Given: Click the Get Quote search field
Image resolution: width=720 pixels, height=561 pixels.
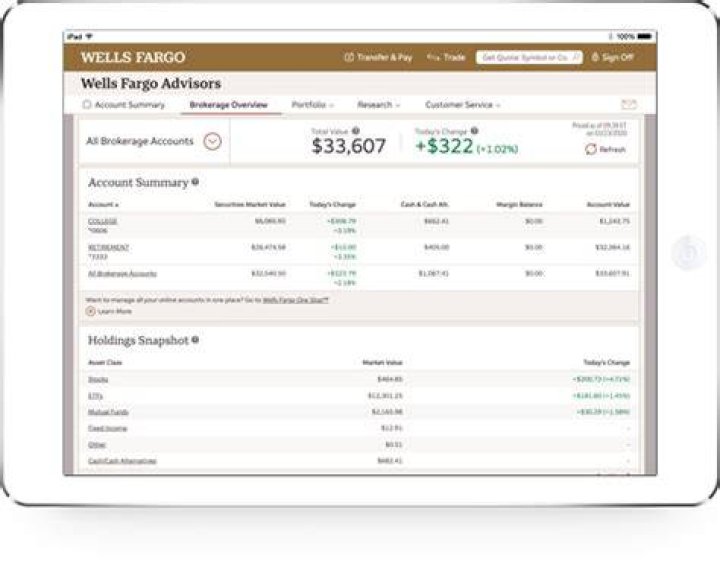Looking at the screenshot, I should pyautogui.click(x=529, y=57).
